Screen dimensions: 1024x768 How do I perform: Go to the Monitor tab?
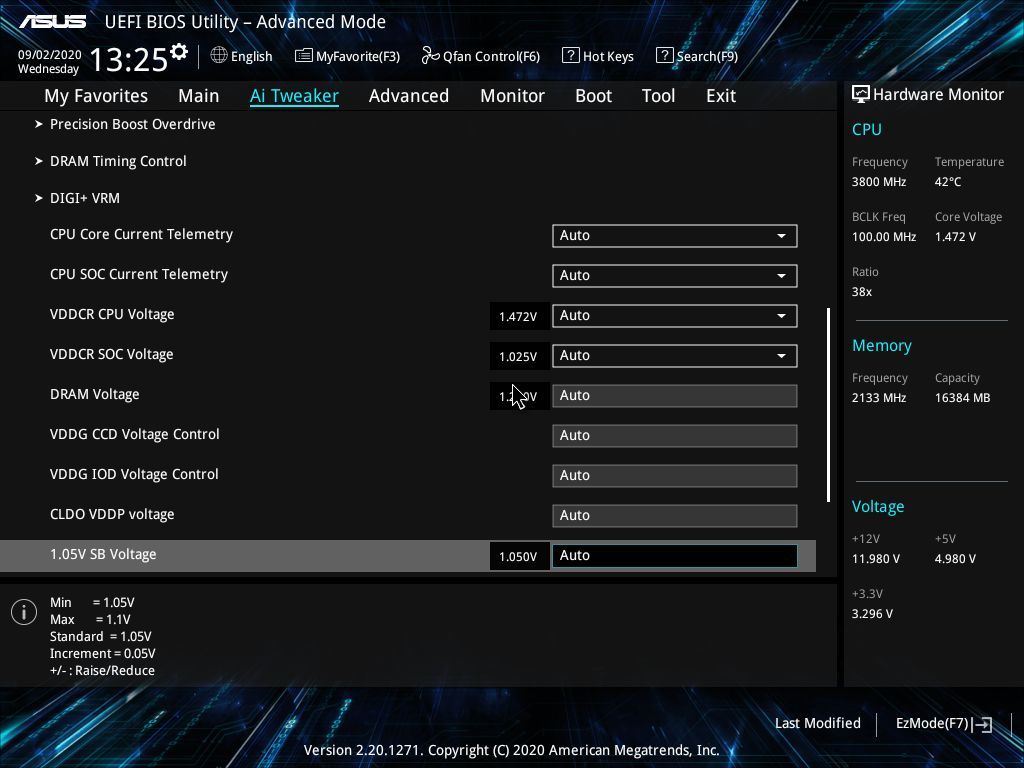point(513,96)
